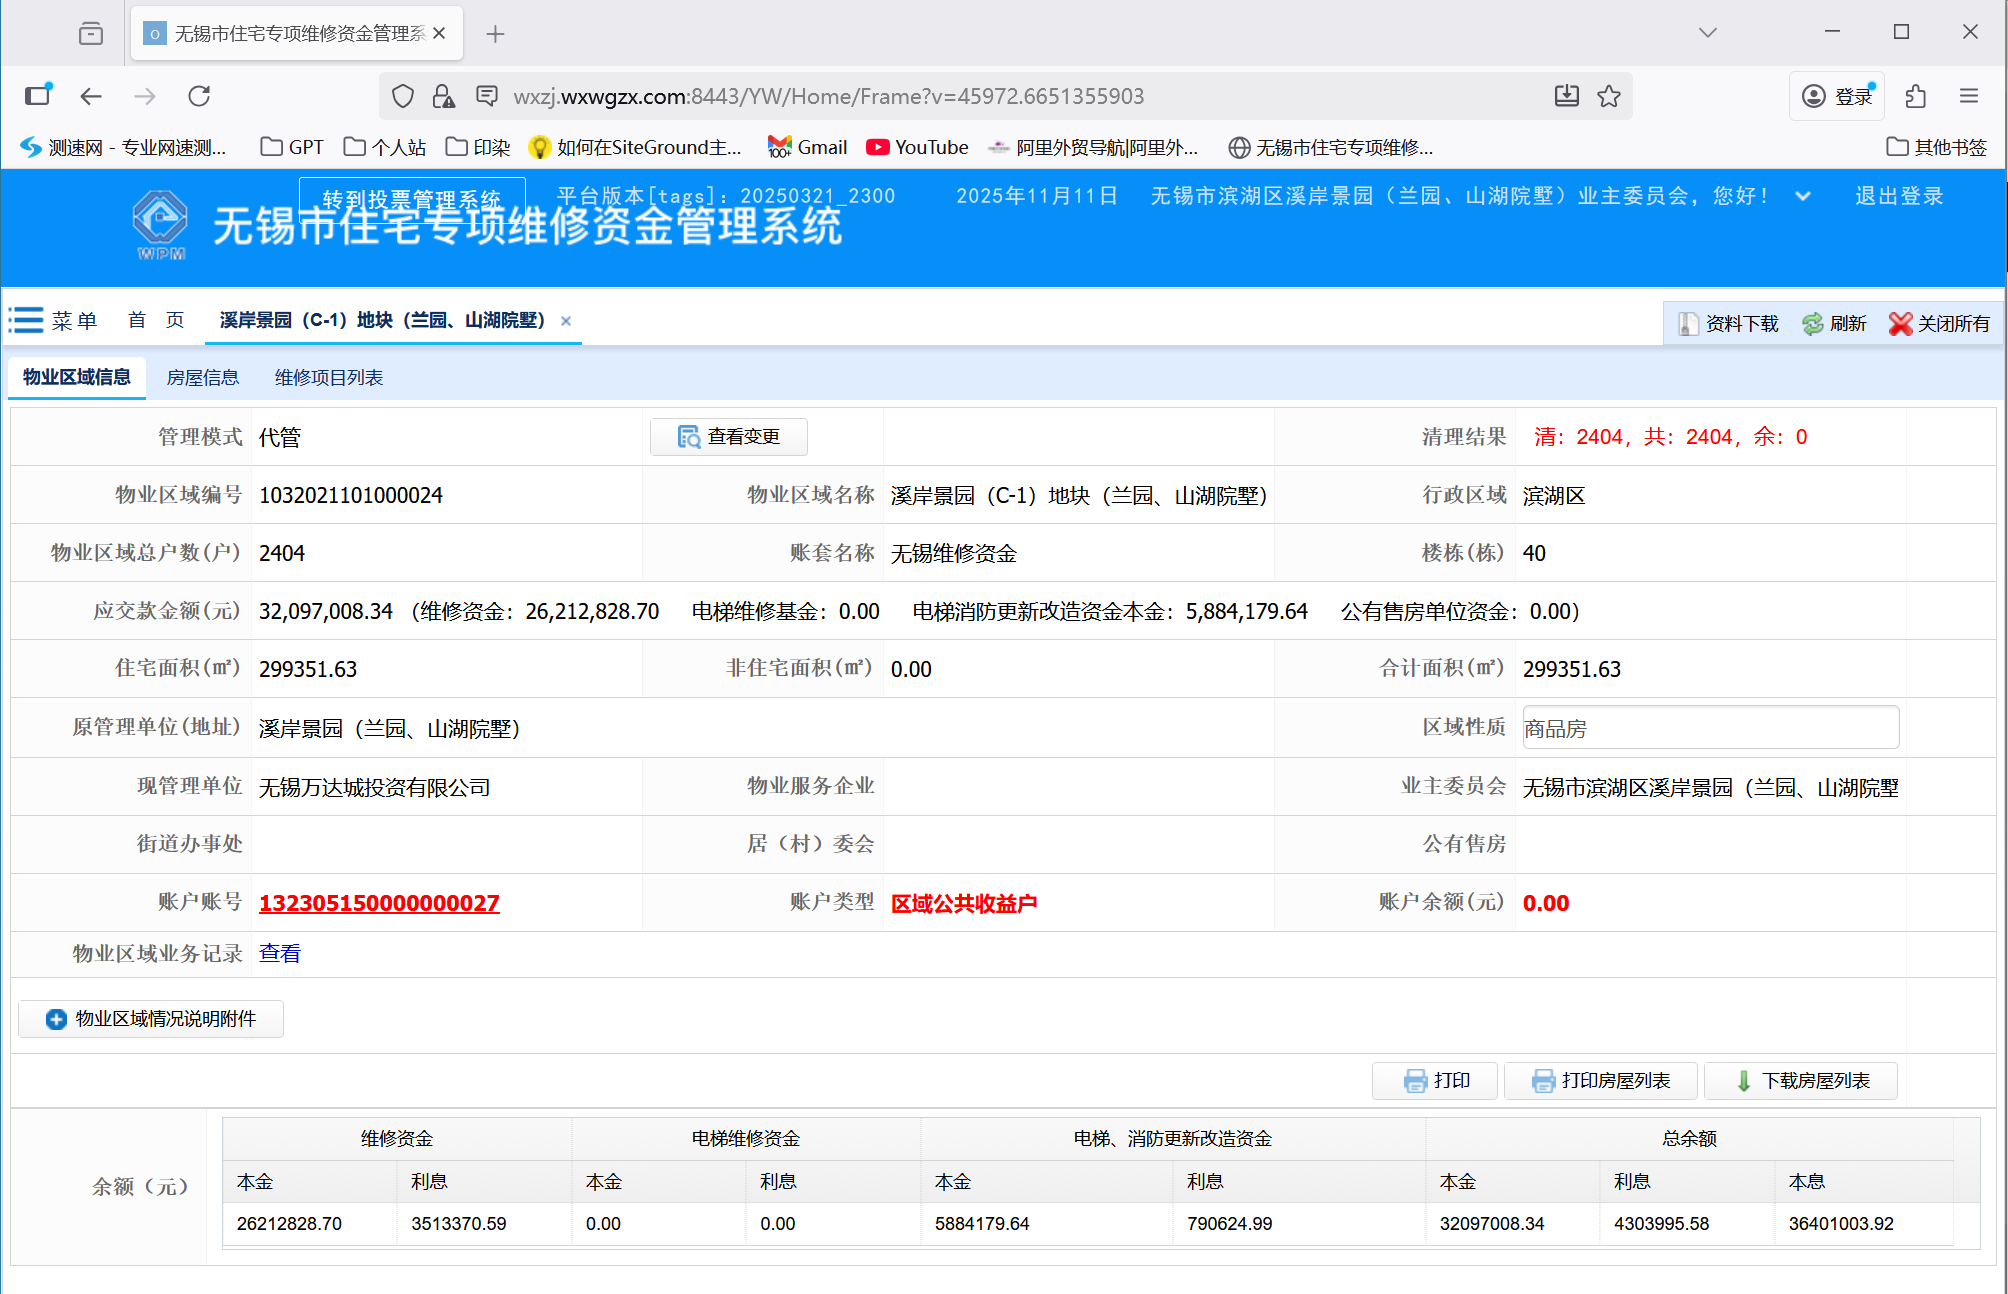The height and width of the screenshot is (1294, 2008).
Task: Switch to the 房屋信息 tab
Action: [x=202, y=377]
